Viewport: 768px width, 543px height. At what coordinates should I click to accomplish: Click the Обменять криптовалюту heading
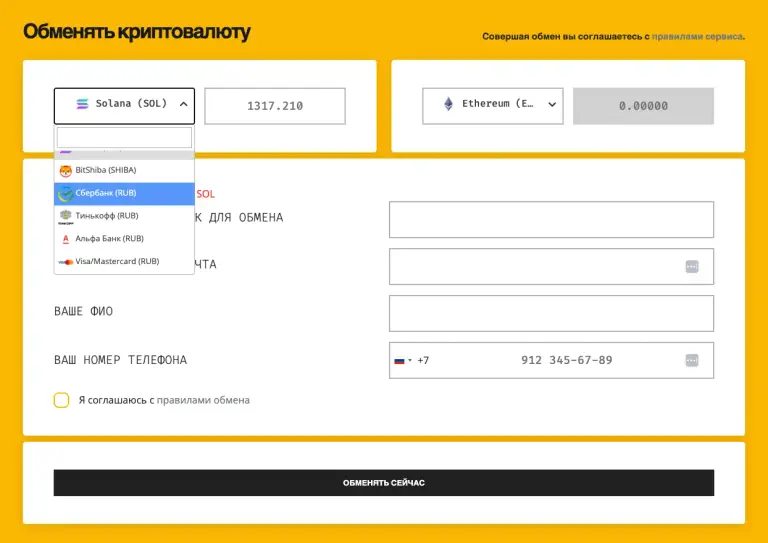(x=137, y=32)
